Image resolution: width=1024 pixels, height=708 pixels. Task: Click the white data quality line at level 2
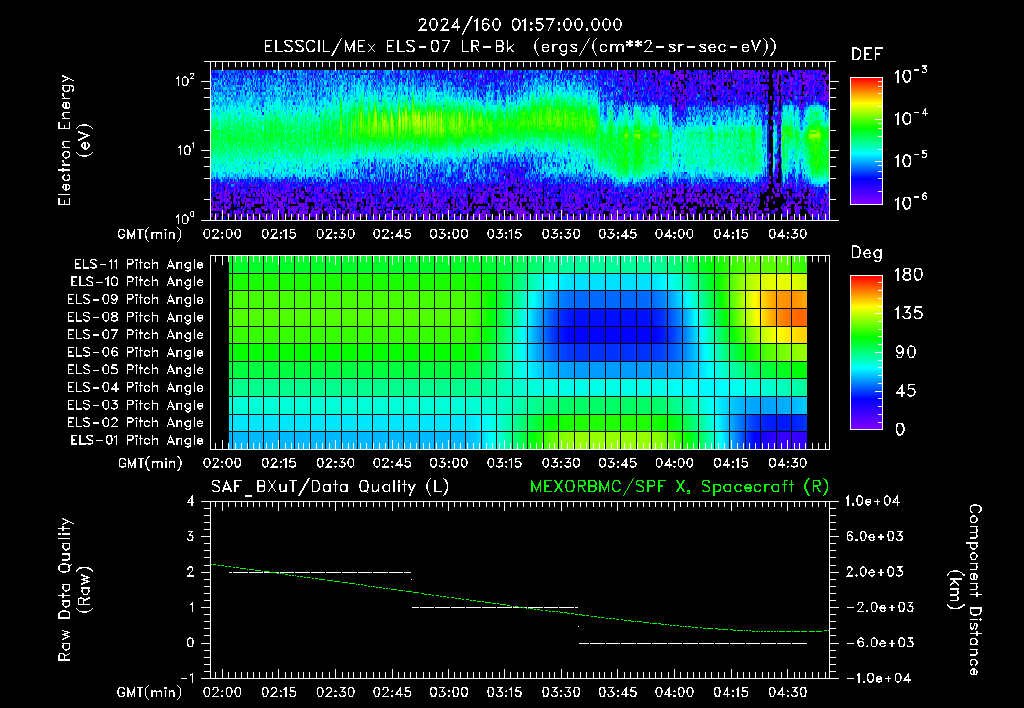tap(320, 572)
